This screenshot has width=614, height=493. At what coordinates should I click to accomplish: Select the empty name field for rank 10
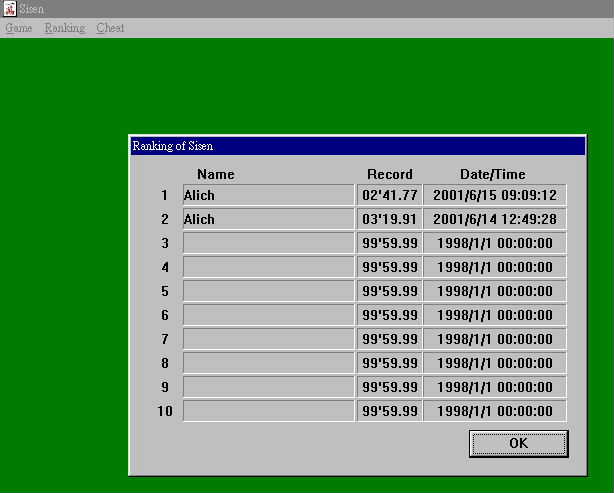268,411
